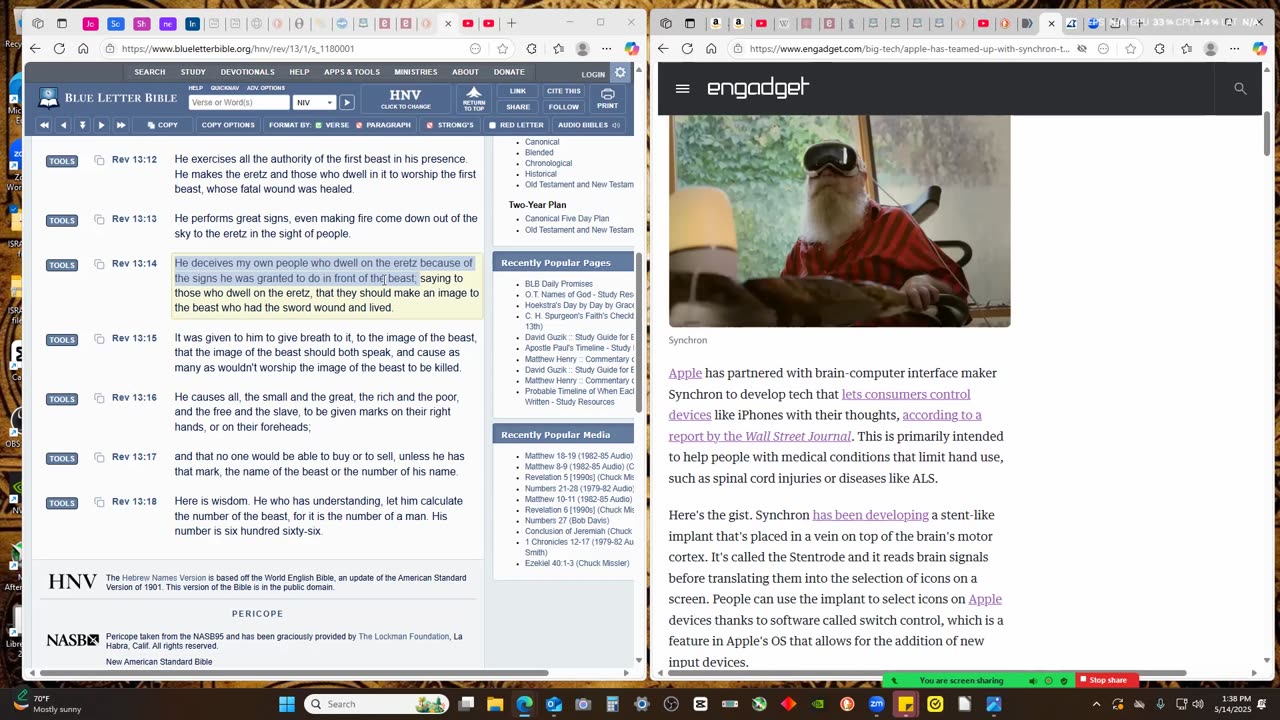The width and height of the screenshot is (1280, 720).
Task: Click in the Verse or Word(s) search field
Action: tap(239, 102)
